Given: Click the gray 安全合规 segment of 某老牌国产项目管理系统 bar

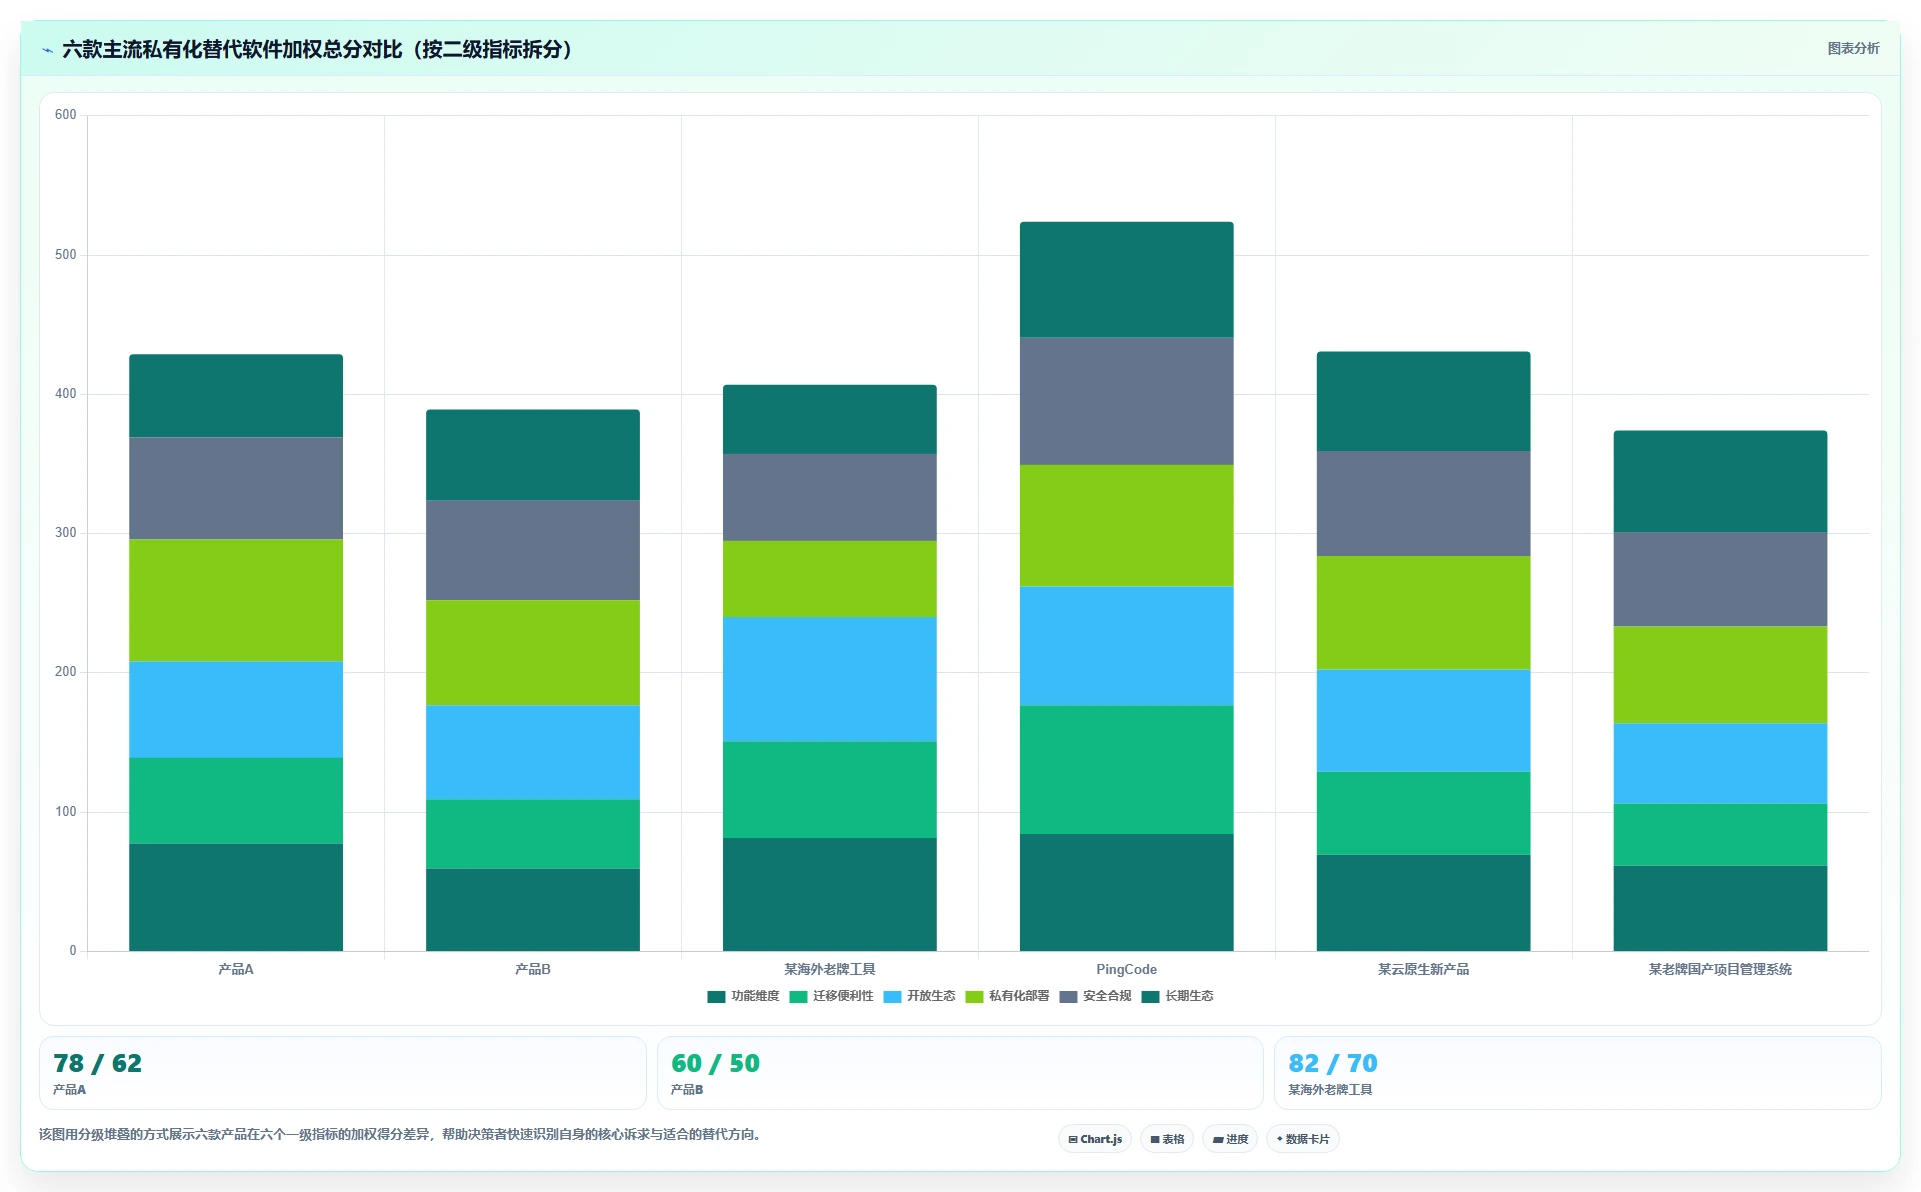Looking at the screenshot, I should (1721, 580).
